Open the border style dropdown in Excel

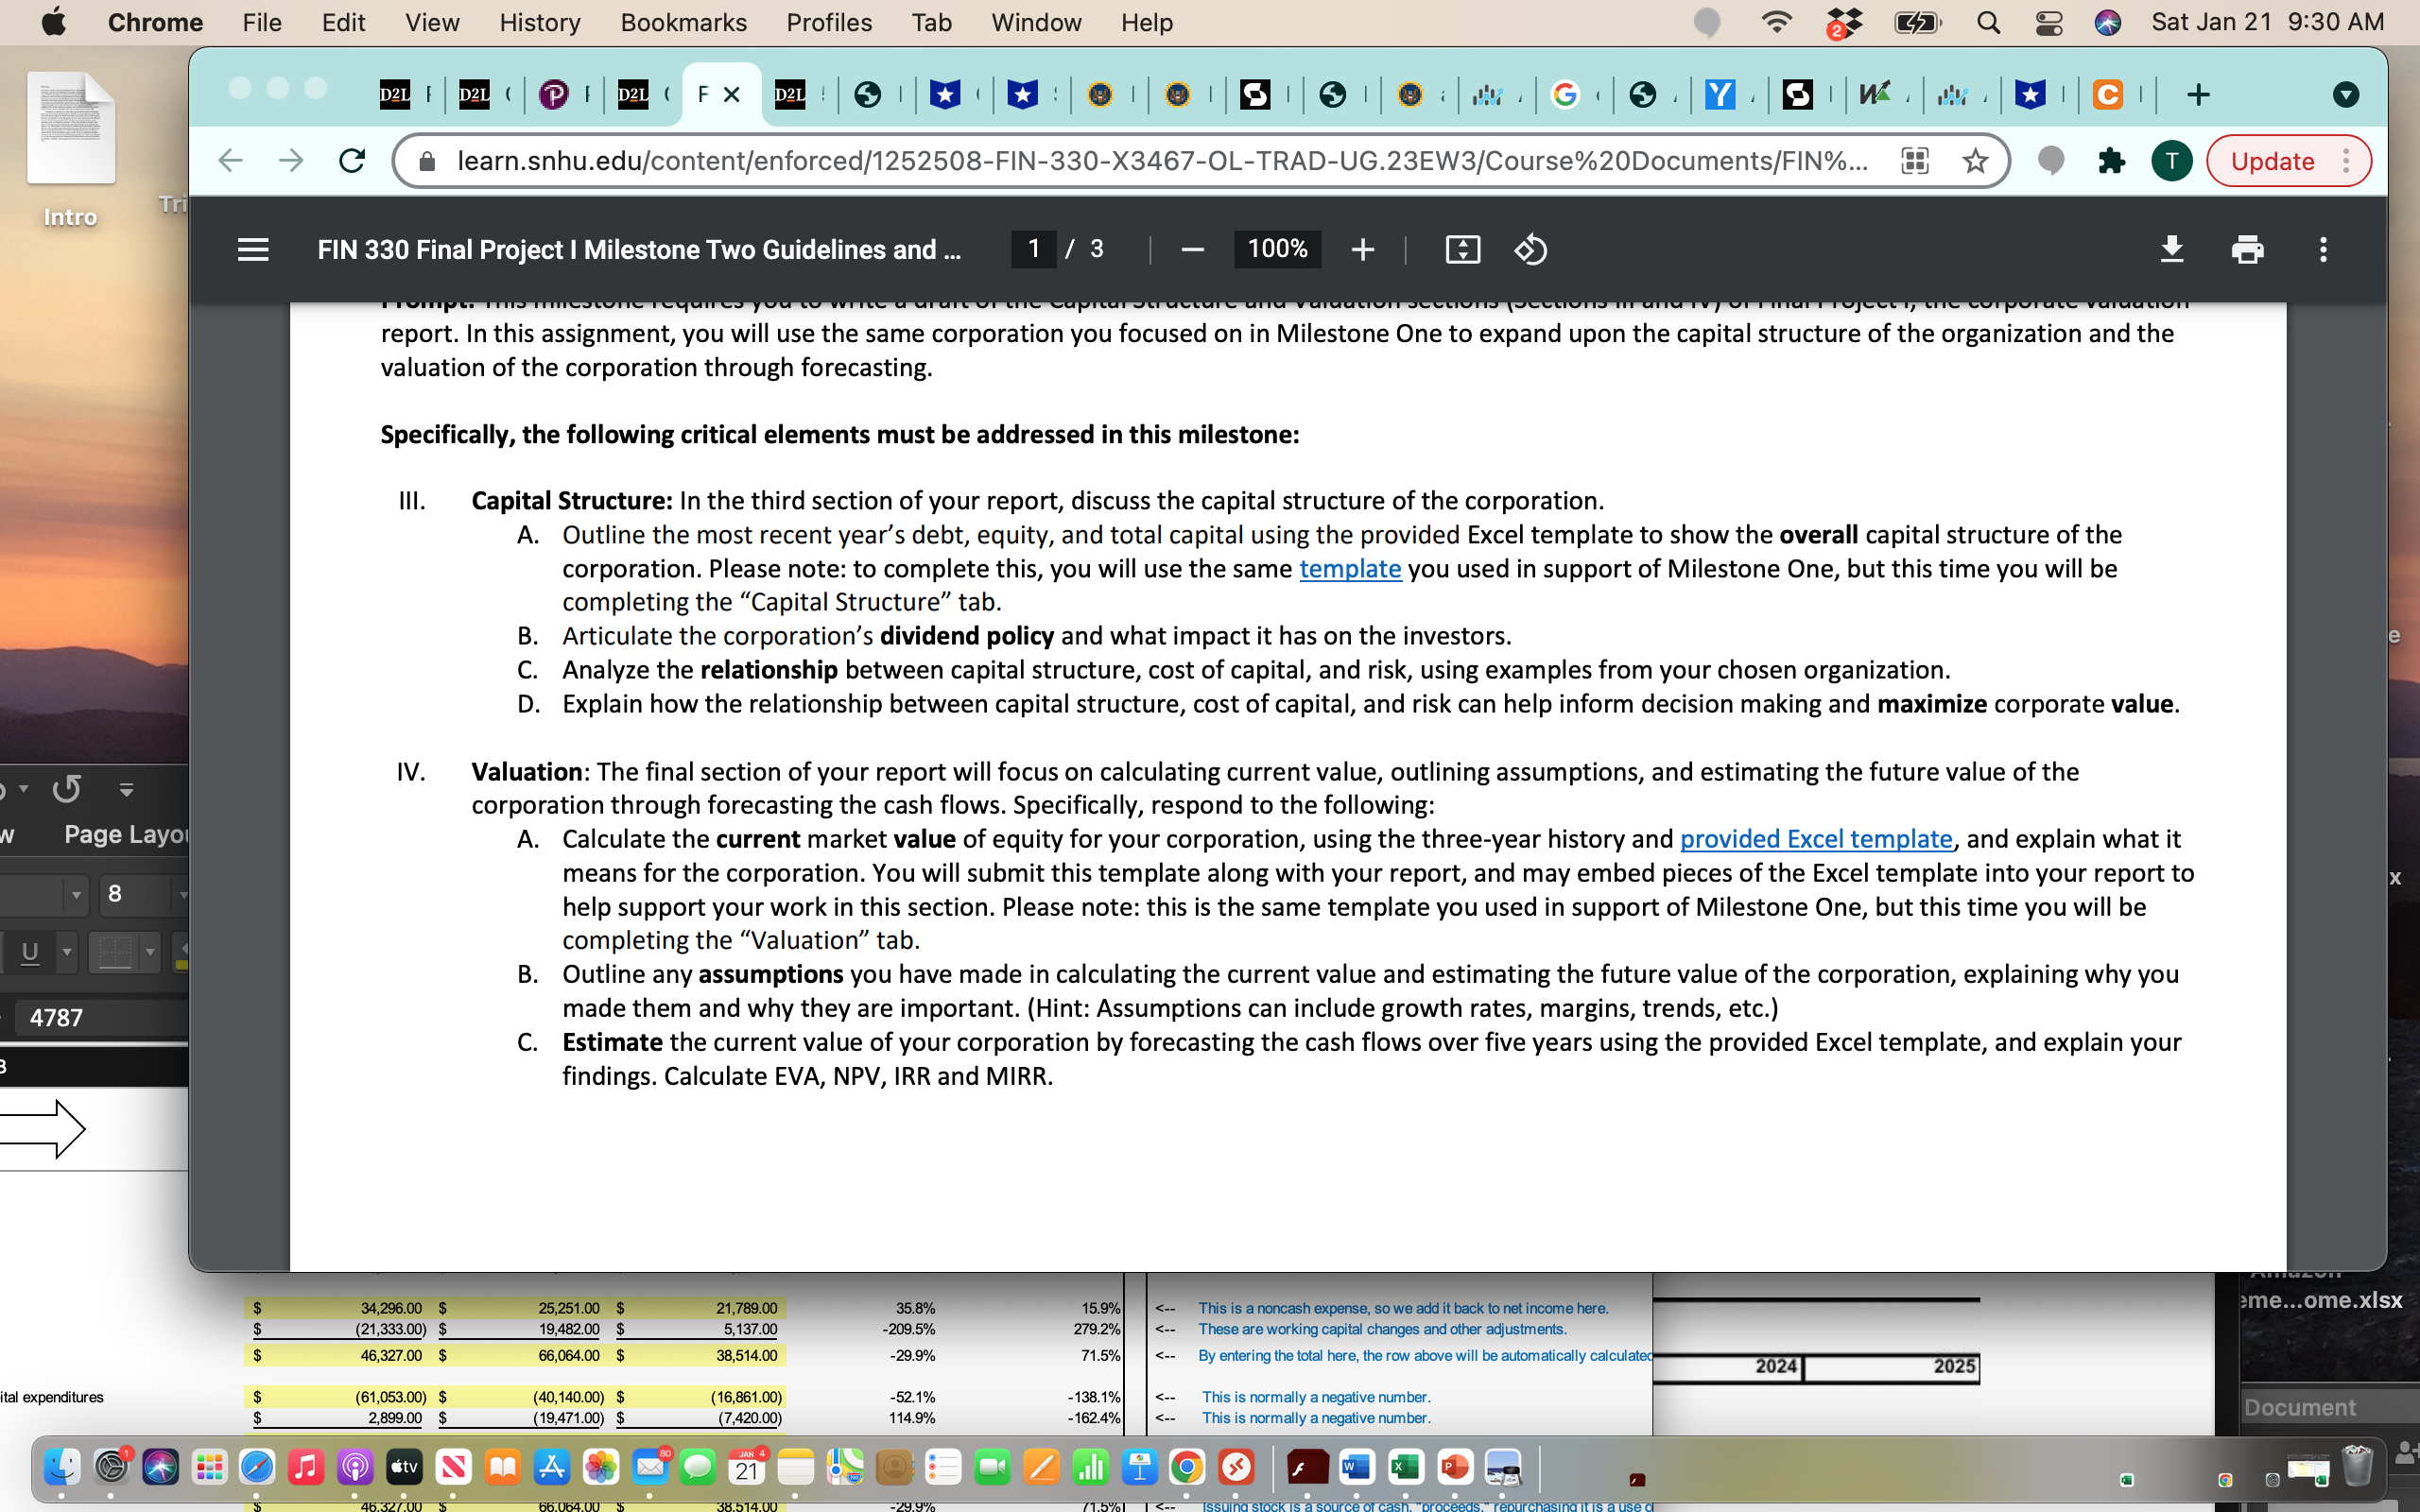point(148,952)
